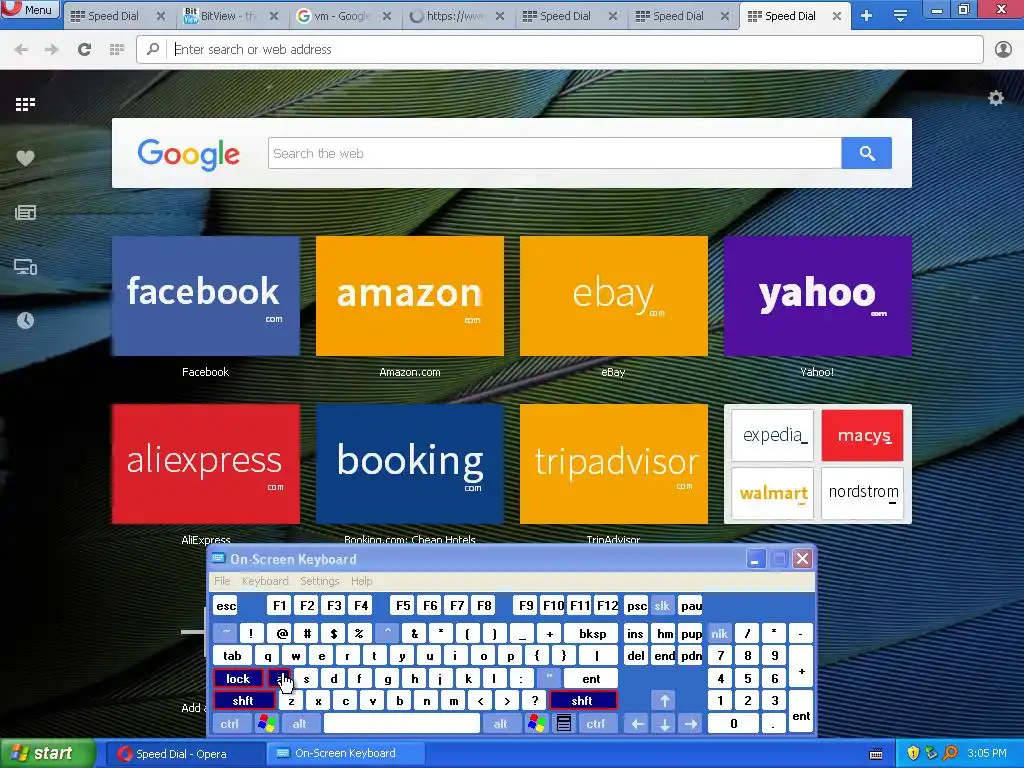Go forward to next page
Image resolution: width=1024 pixels, height=768 pixels.
click(52, 49)
